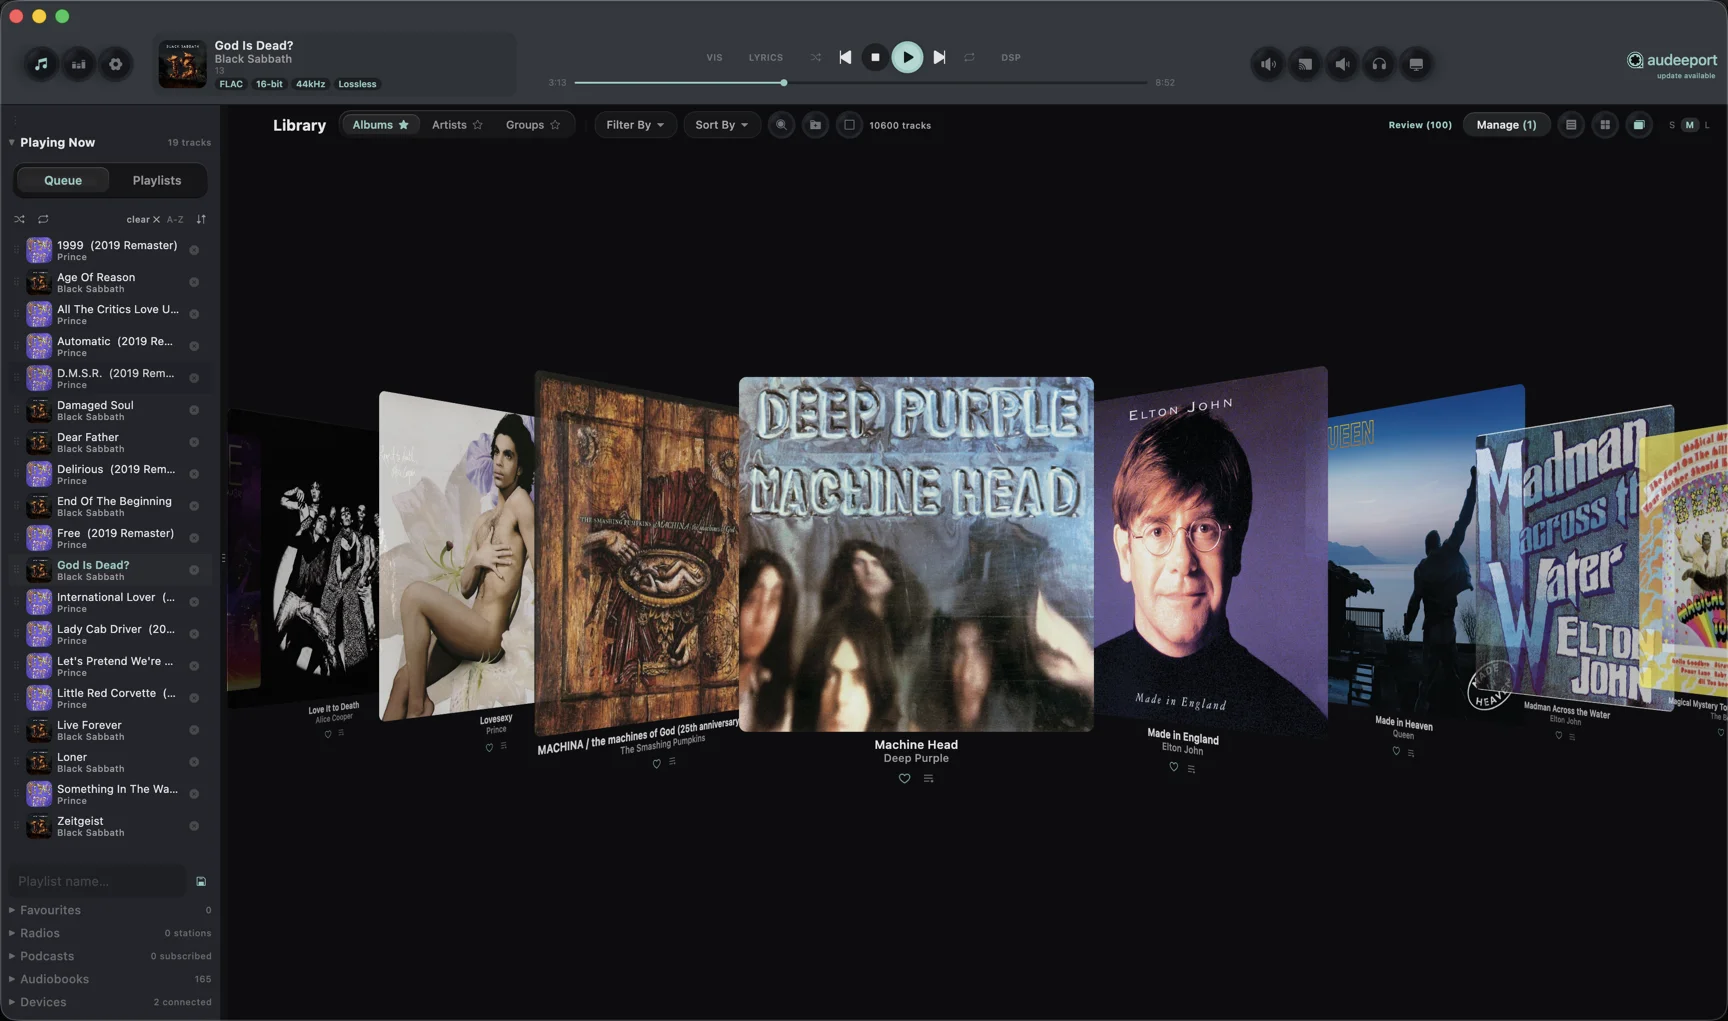Select large size L option
The width and height of the screenshot is (1728, 1021).
pyautogui.click(x=1707, y=125)
